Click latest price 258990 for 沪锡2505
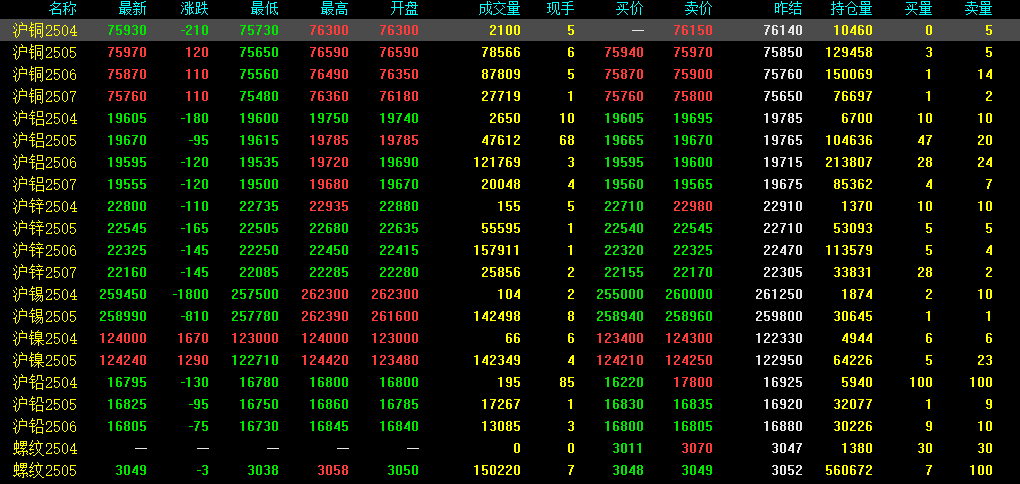Viewport: 1020px width, 484px height. click(x=124, y=317)
